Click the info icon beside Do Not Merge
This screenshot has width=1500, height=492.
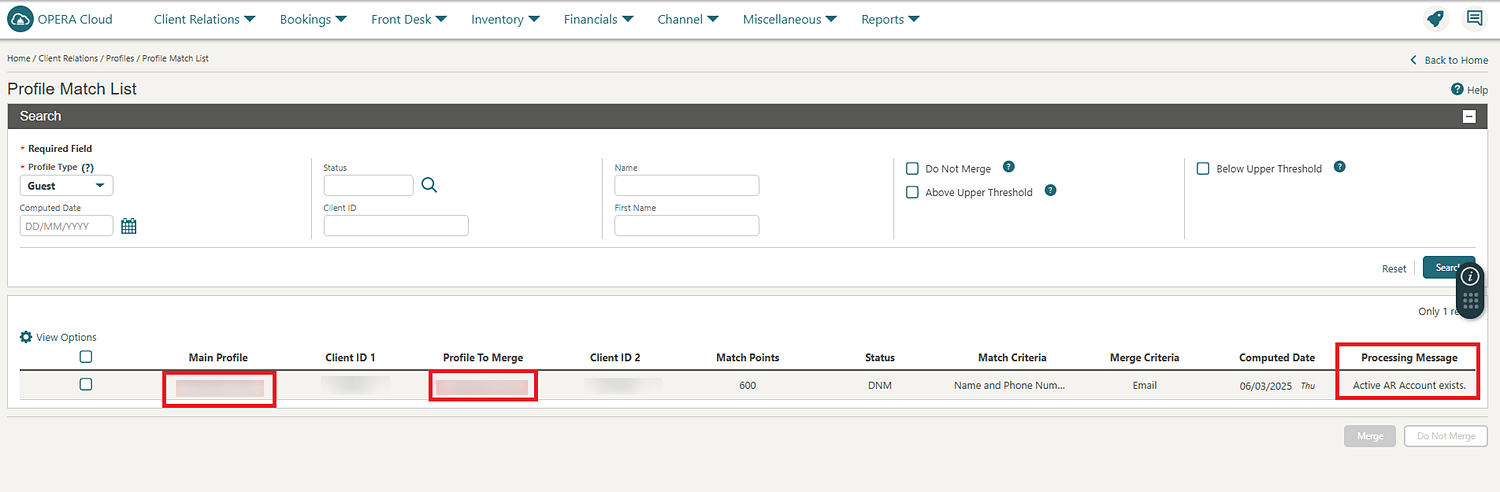click(1008, 167)
